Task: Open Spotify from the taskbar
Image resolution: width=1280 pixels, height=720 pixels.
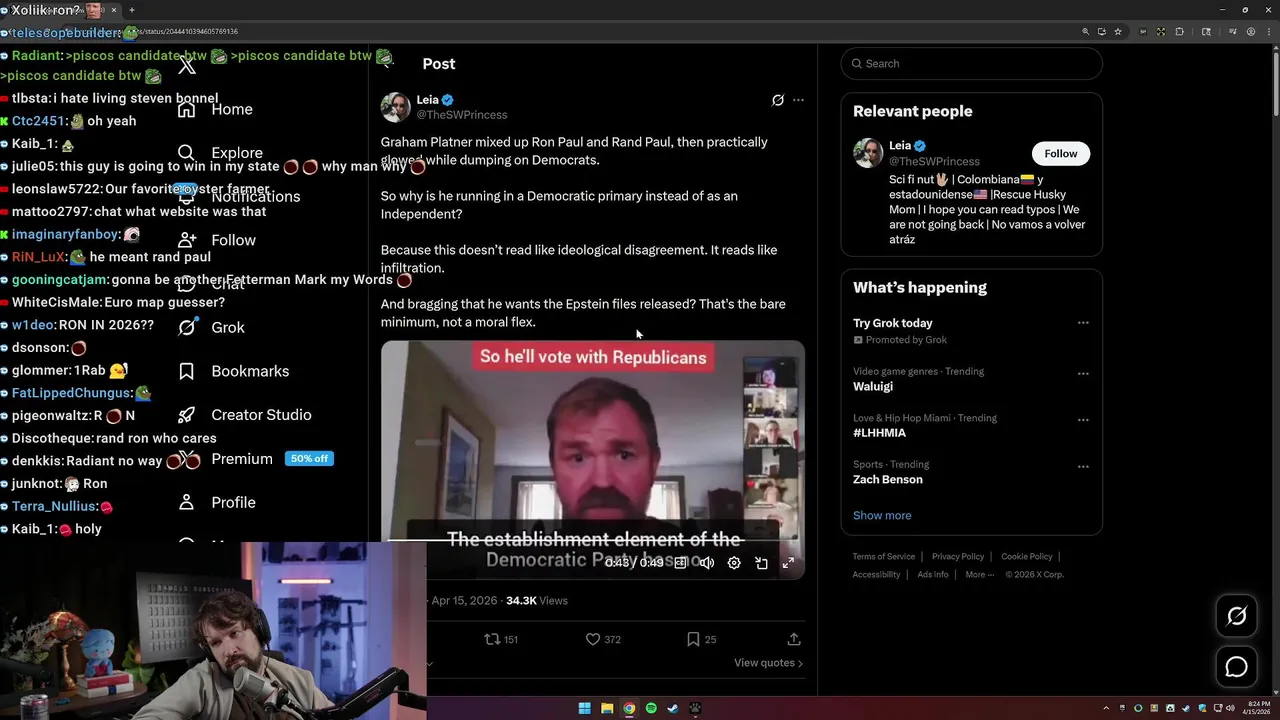Action: pos(651,708)
